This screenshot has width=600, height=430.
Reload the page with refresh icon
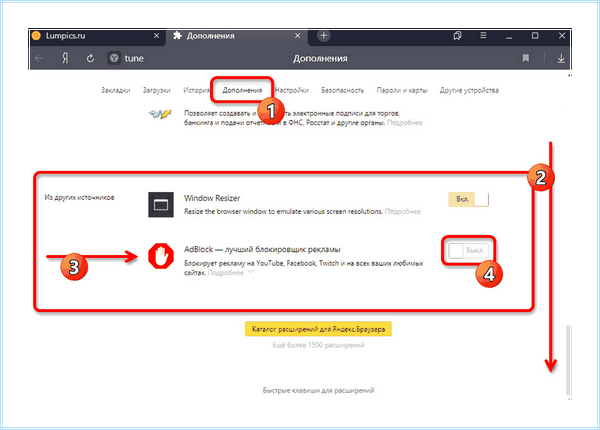(90, 58)
